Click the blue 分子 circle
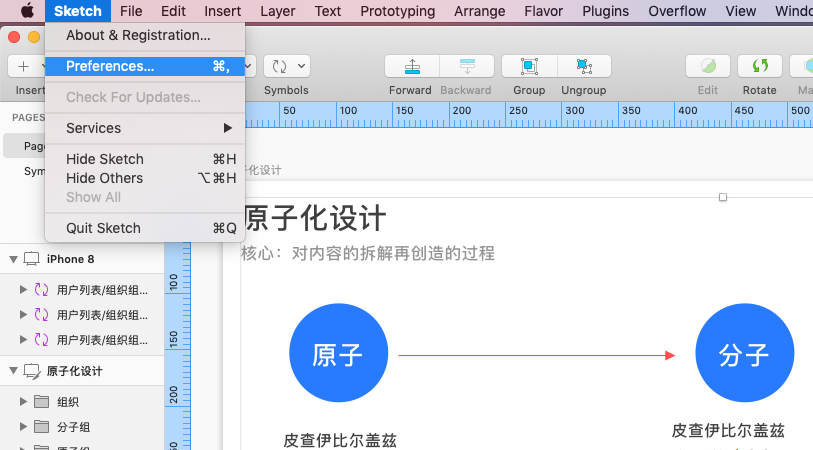 [x=745, y=353]
